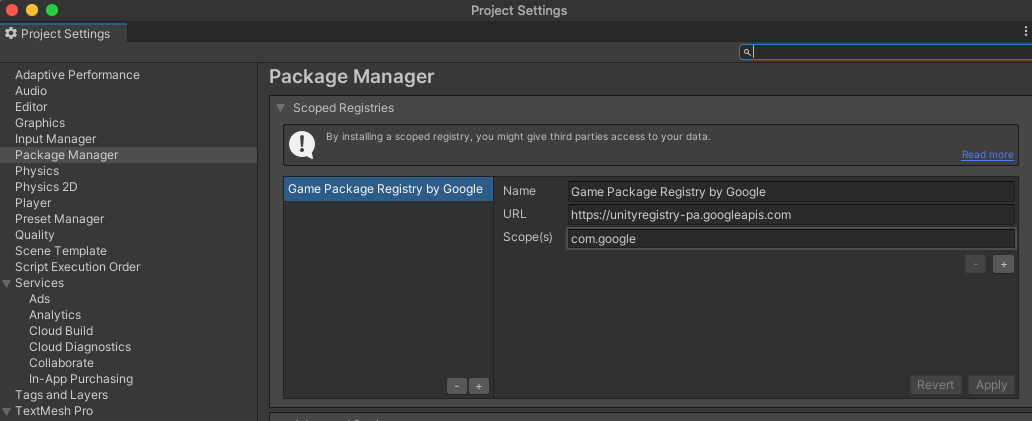This screenshot has width=1032, height=421.
Task: Open Preset Manager settings
Action: tap(59, 219)
